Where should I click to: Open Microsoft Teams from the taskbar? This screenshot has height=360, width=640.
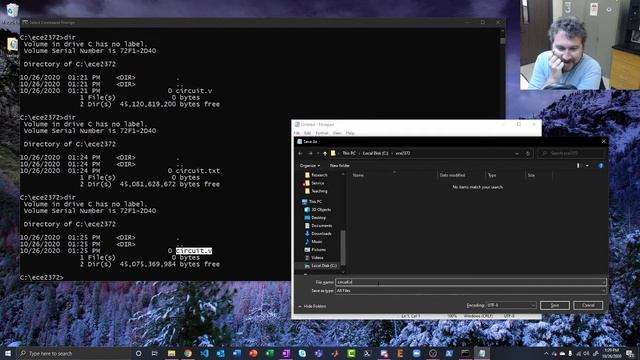click(318, 353)
